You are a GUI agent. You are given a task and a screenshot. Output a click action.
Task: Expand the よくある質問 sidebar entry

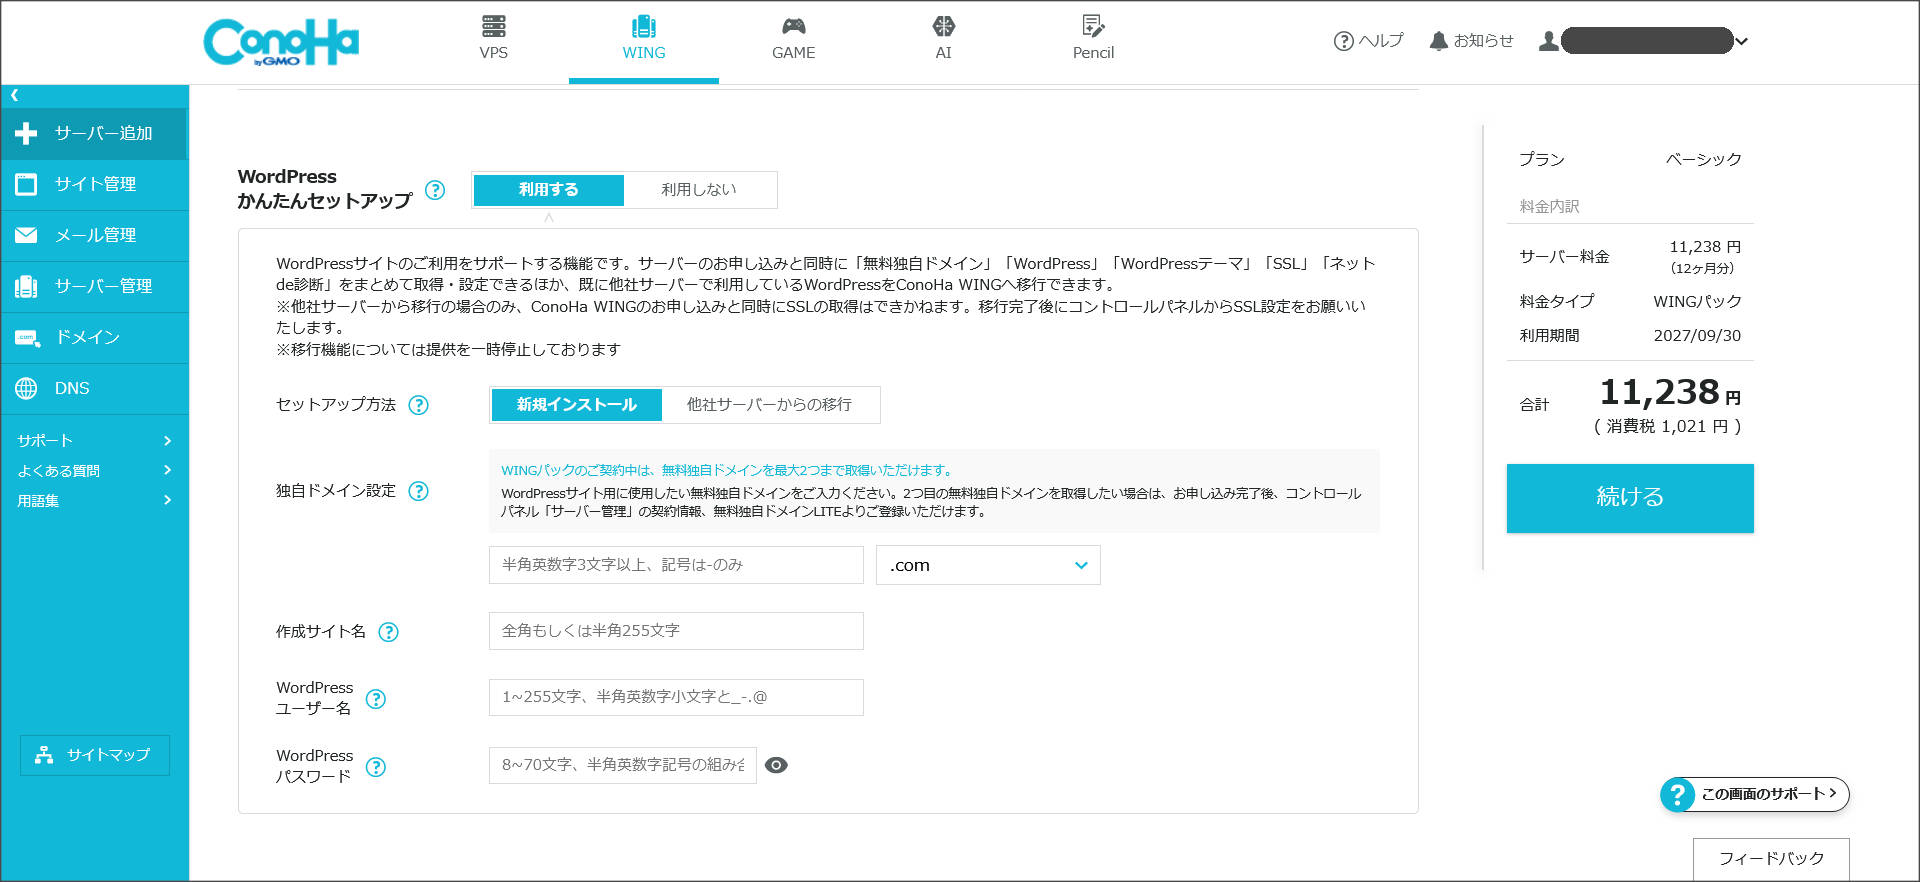94,470
